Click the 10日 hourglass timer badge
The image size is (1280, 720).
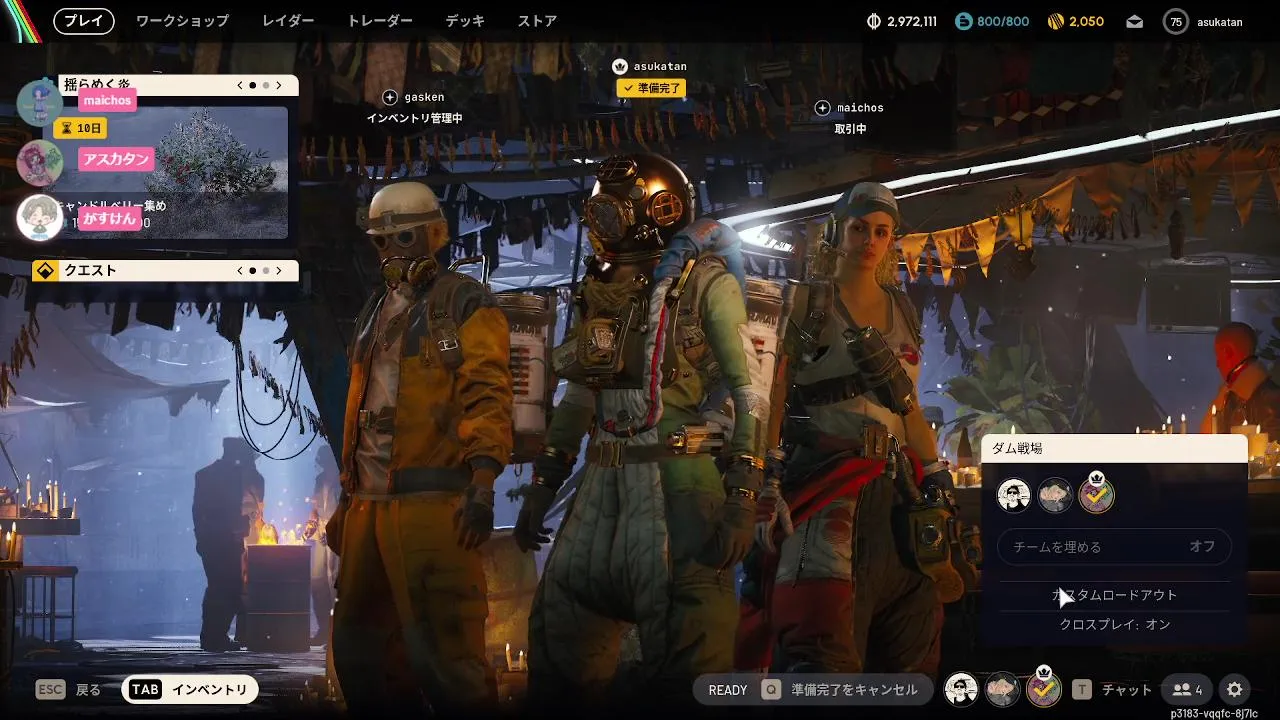tap(80, 128)
